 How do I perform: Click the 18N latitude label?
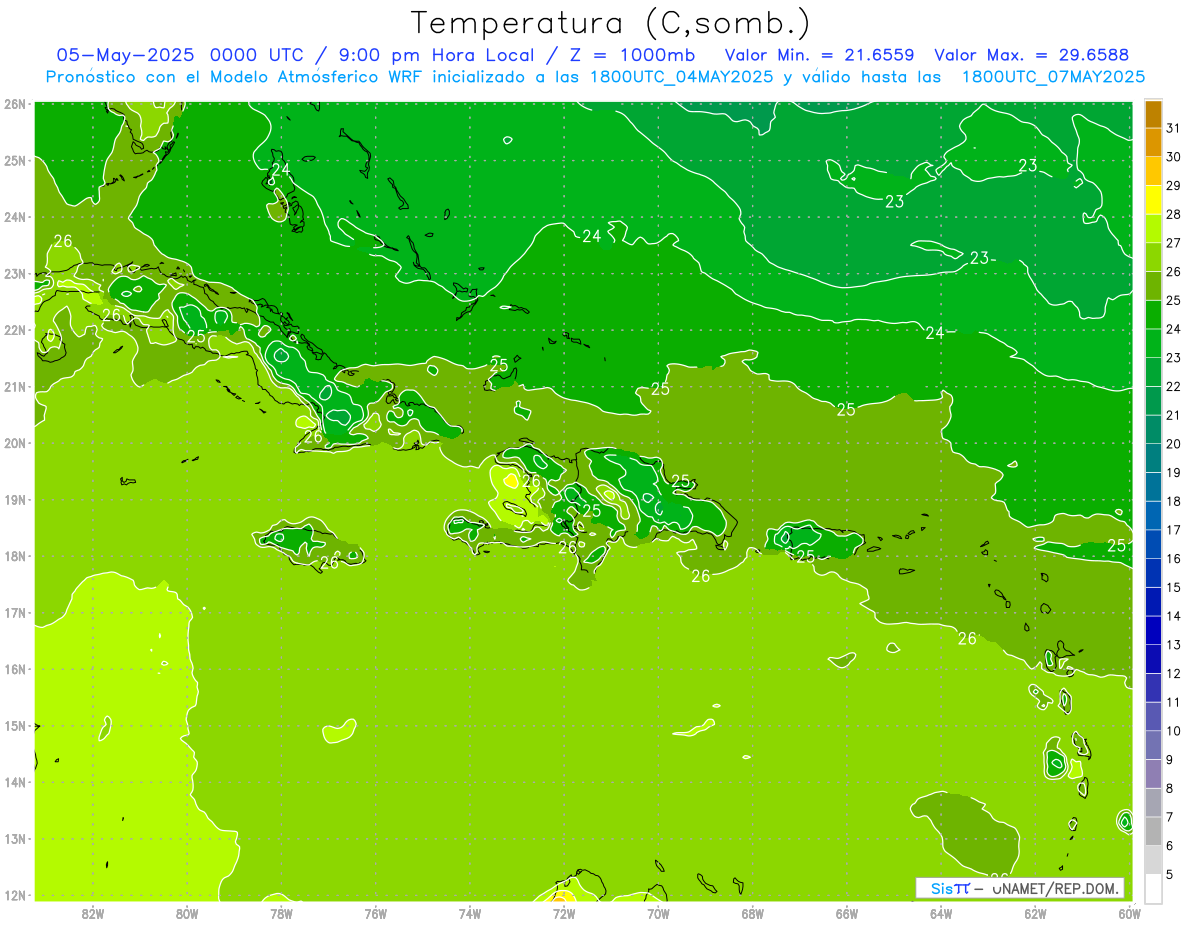15,556
